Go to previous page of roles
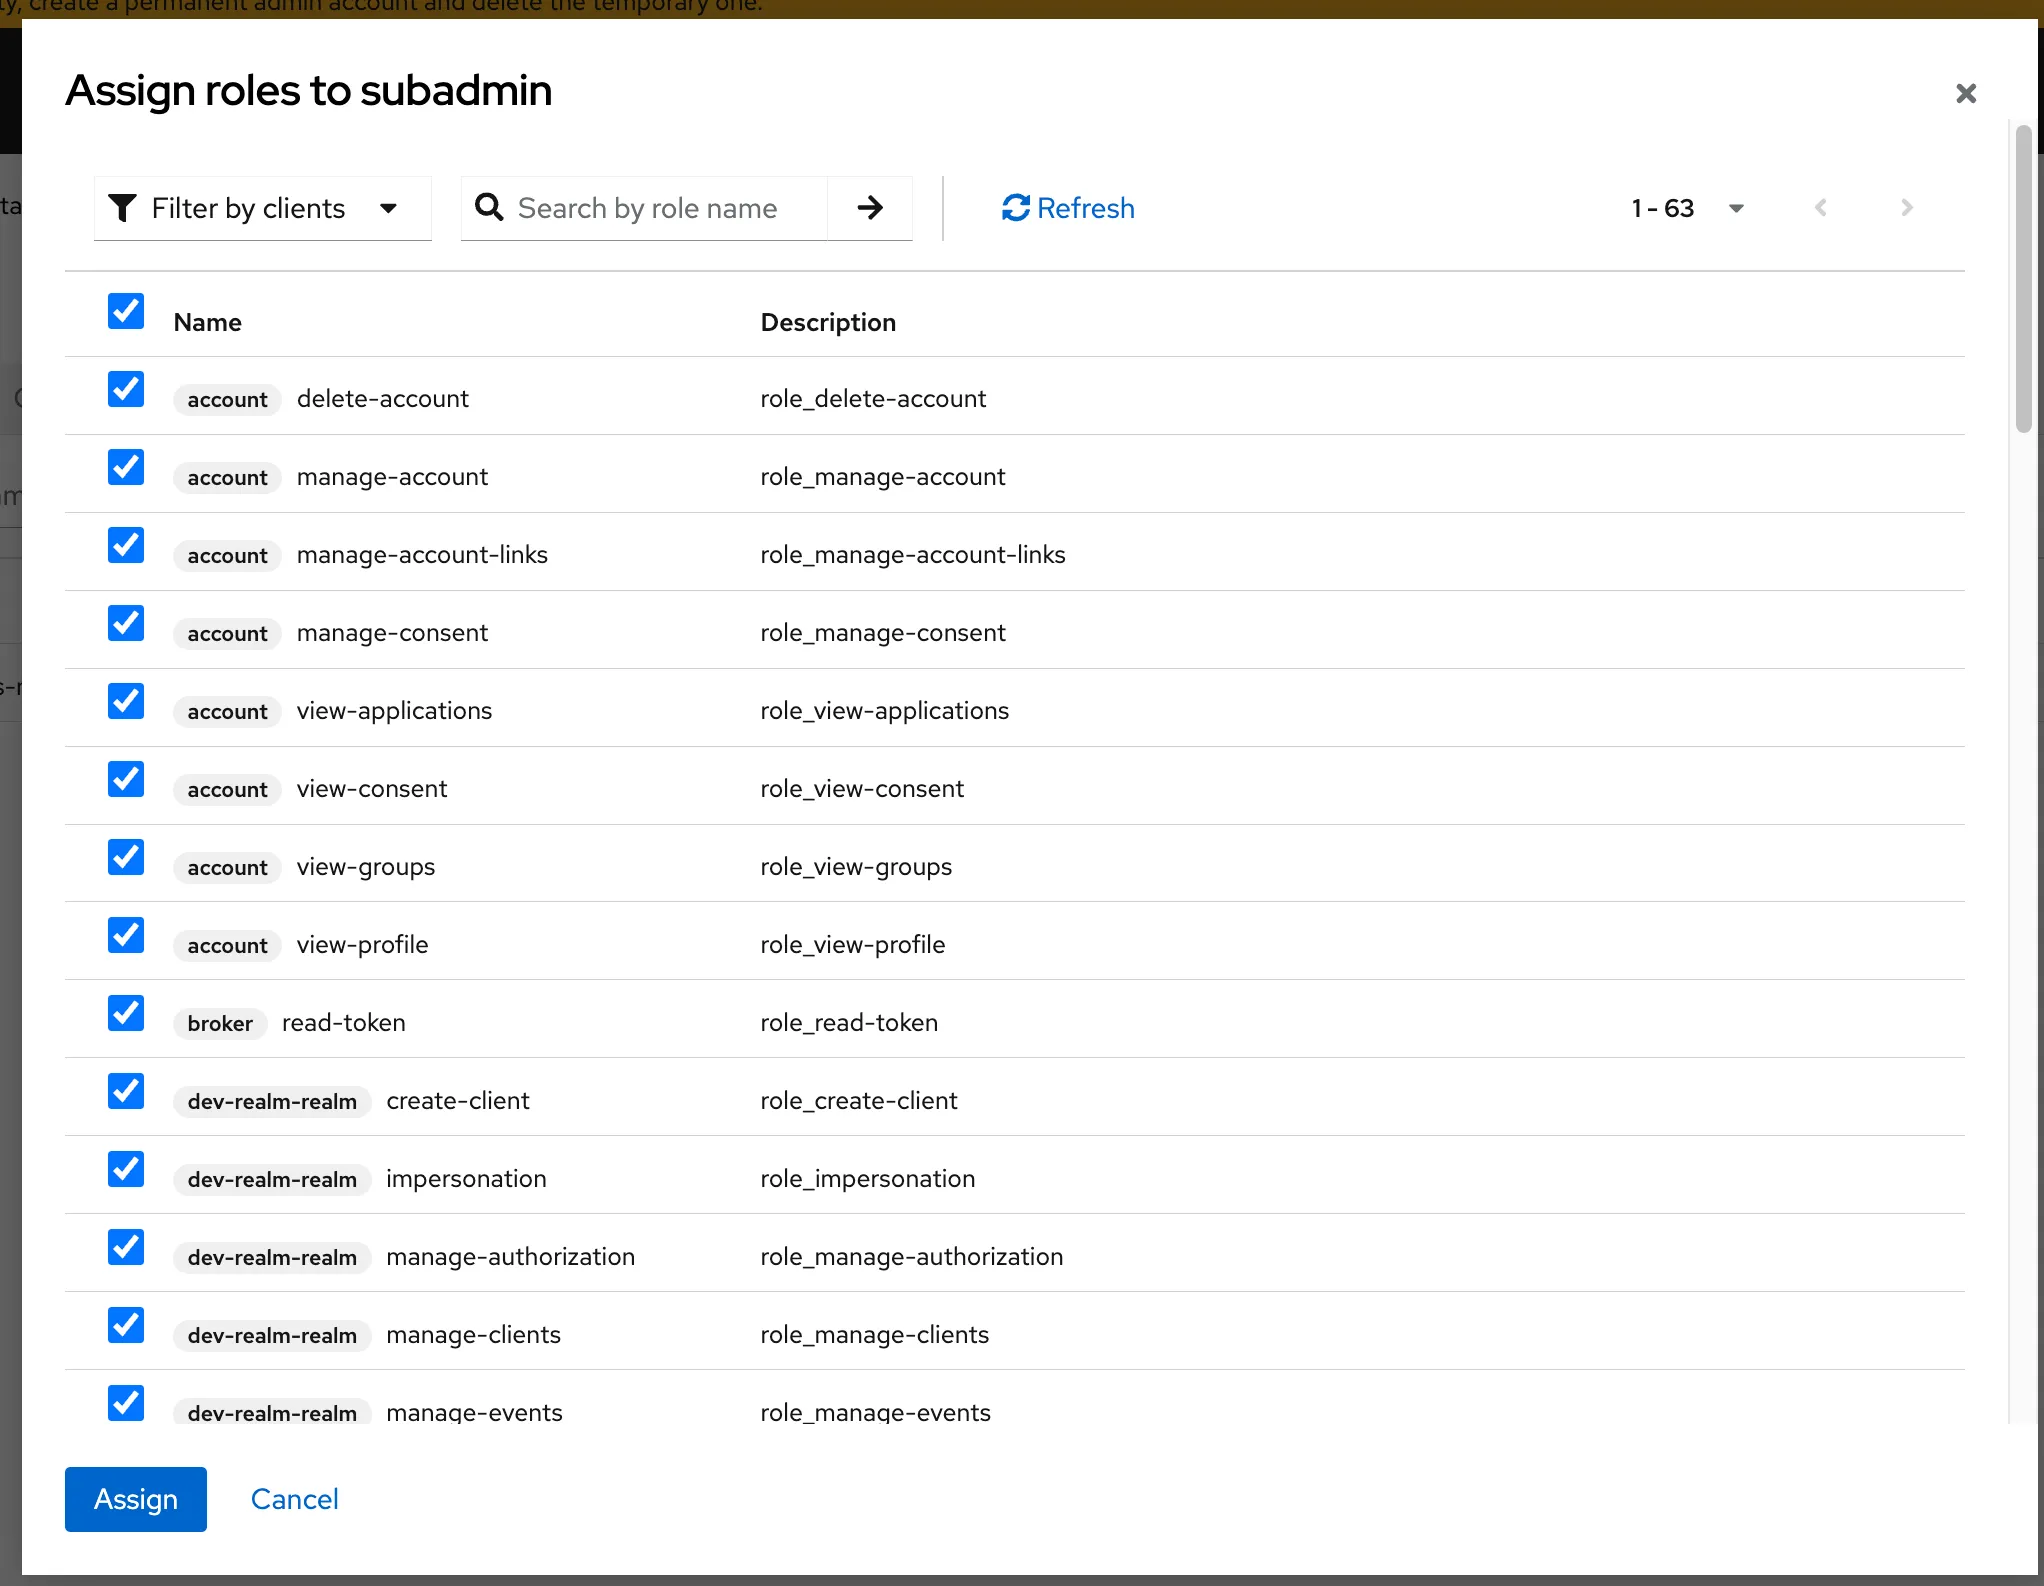This screenshot has height=1586, width=2044. point(1821,208)
